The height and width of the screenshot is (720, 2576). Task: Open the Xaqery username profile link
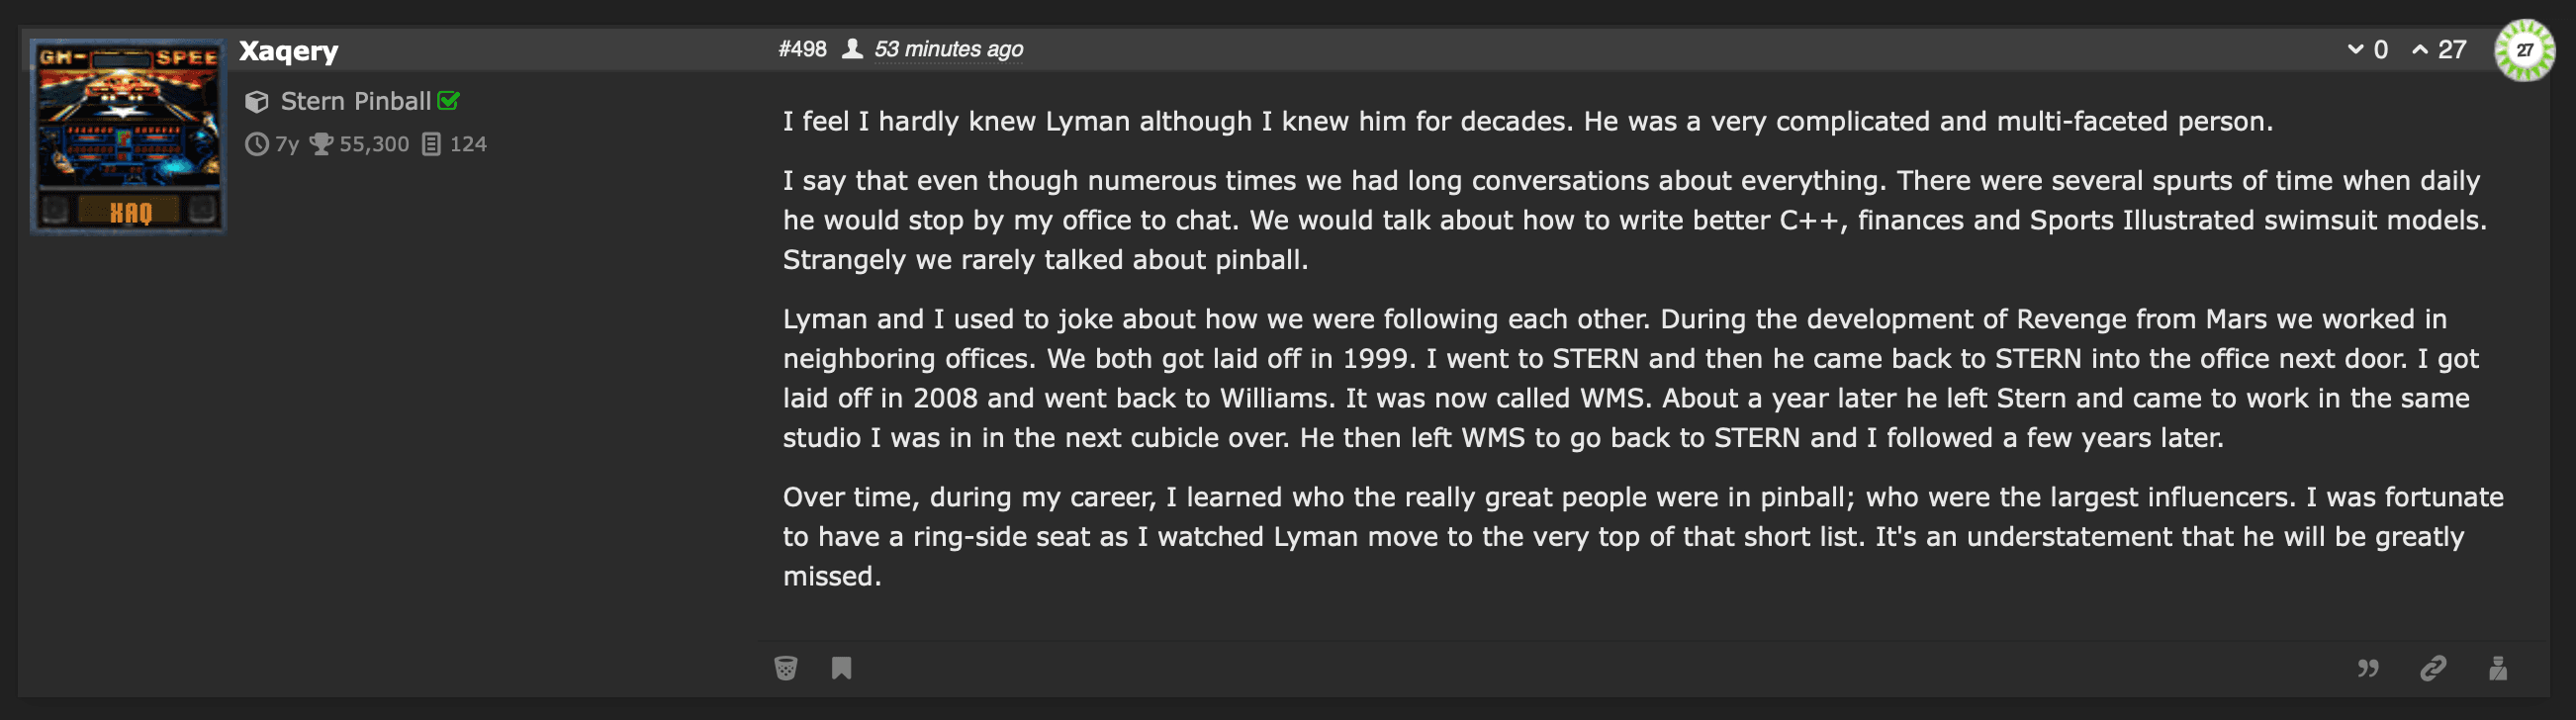tap(289, 51)
